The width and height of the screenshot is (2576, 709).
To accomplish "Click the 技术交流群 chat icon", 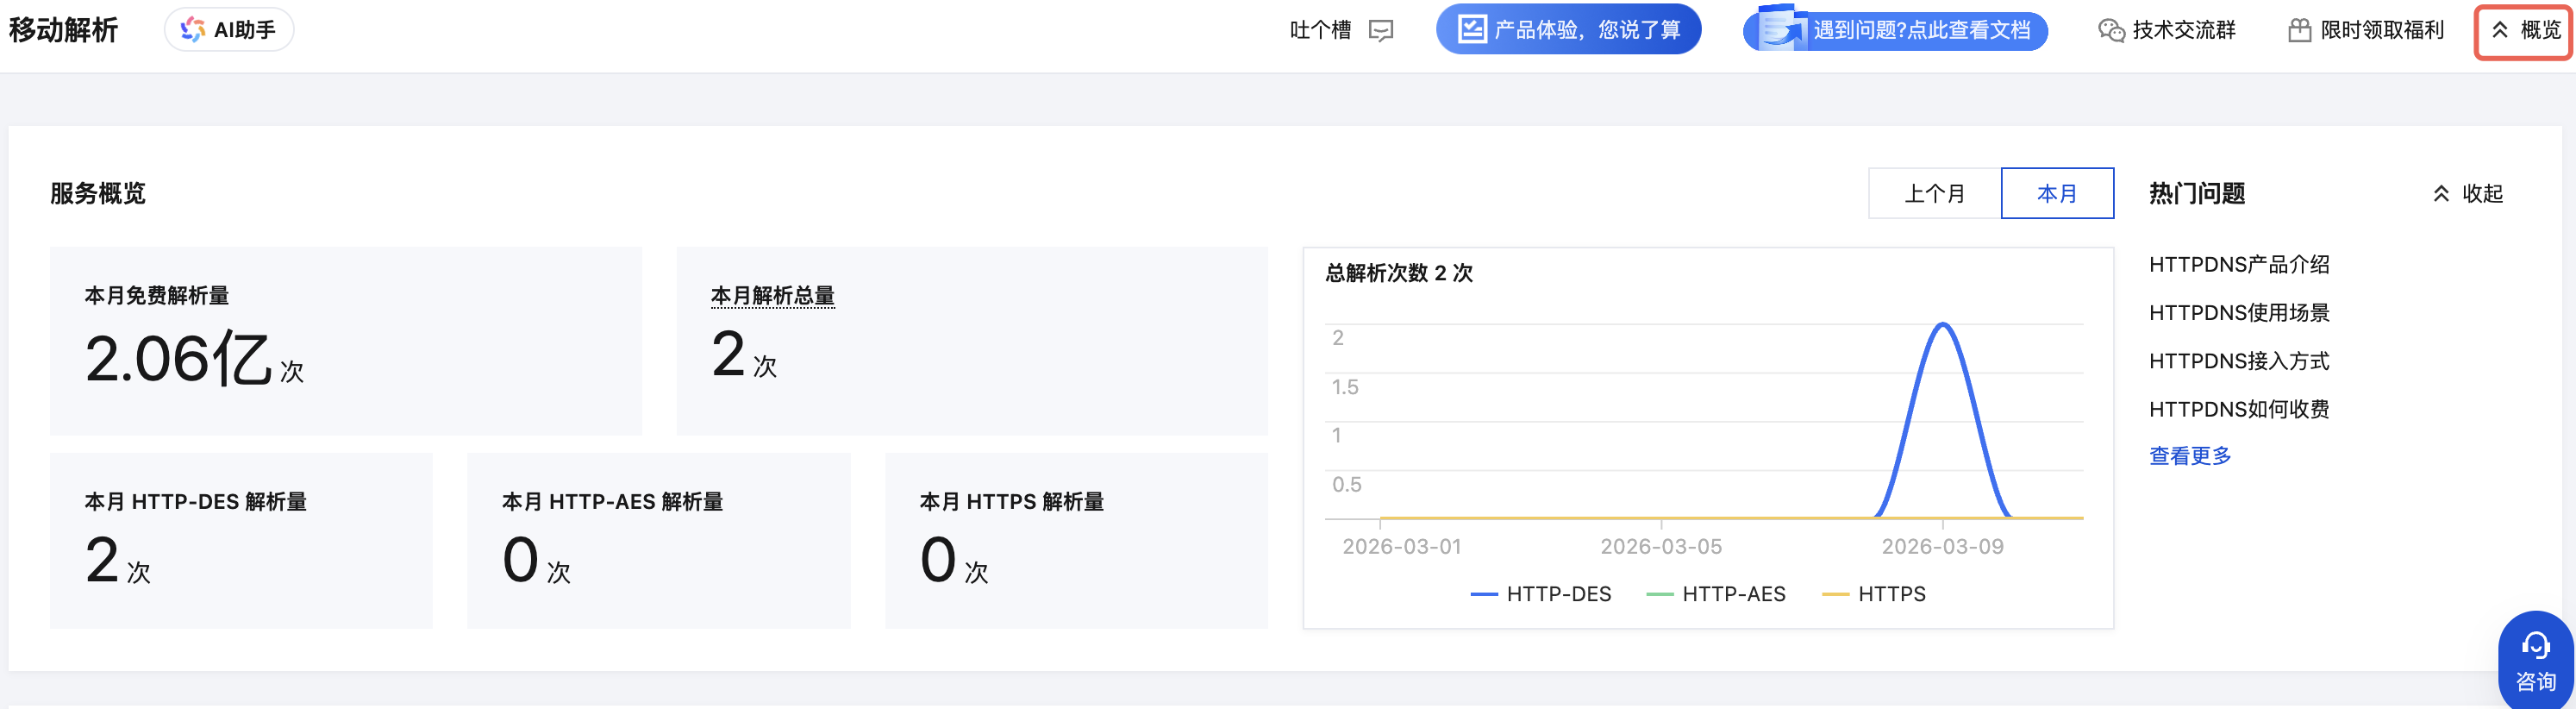I will (x=2111, y=31).
